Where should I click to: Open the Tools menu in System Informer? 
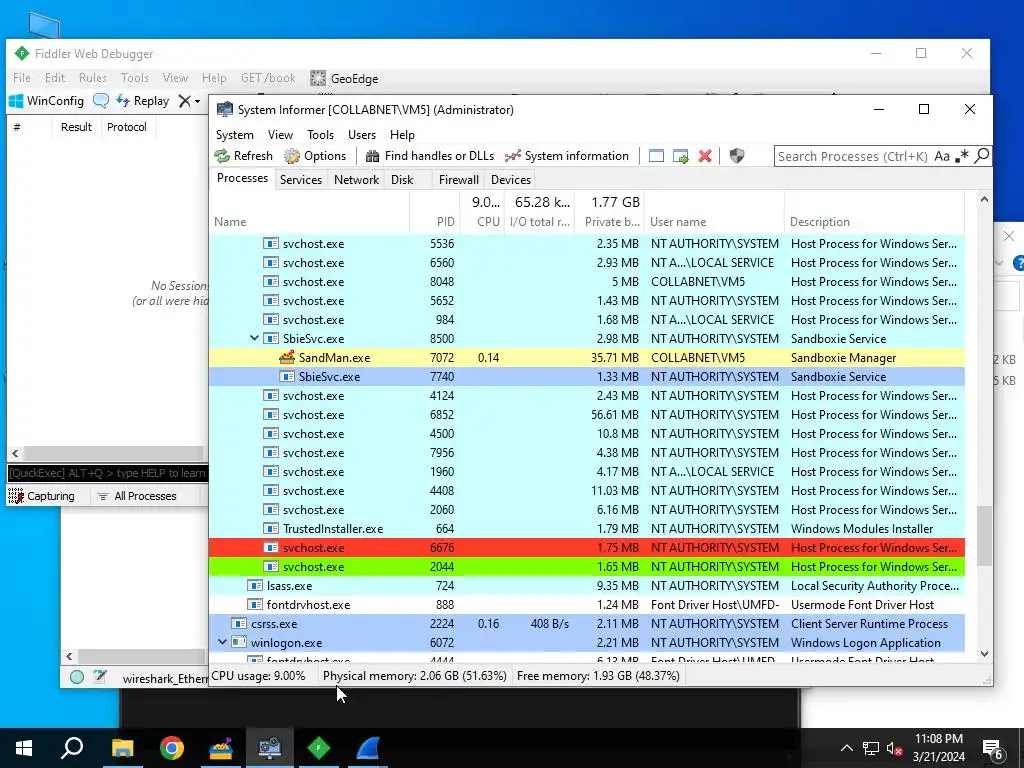pos(320,135)
